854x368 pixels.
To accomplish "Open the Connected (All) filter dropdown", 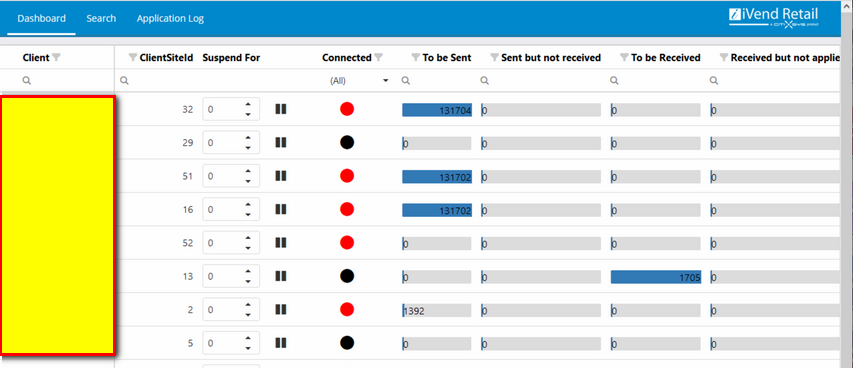I will pos(359,81).
